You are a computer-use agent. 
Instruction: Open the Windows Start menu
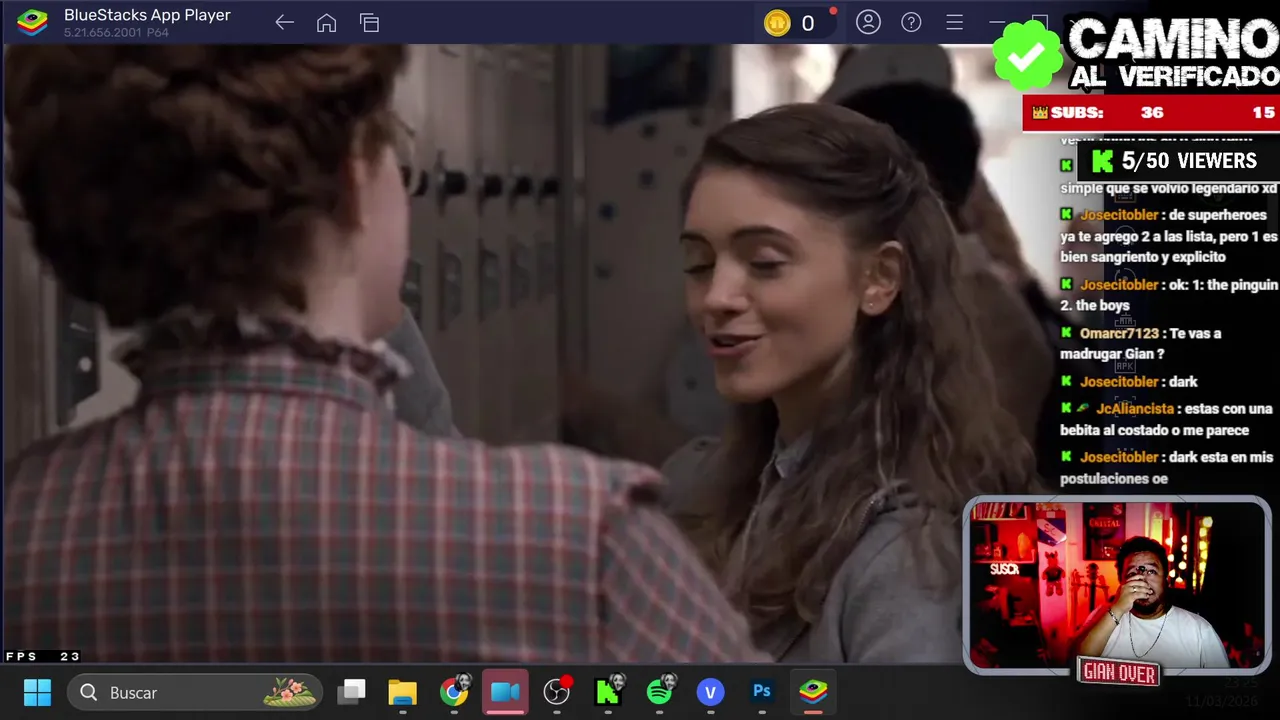(x=37, y=692)
